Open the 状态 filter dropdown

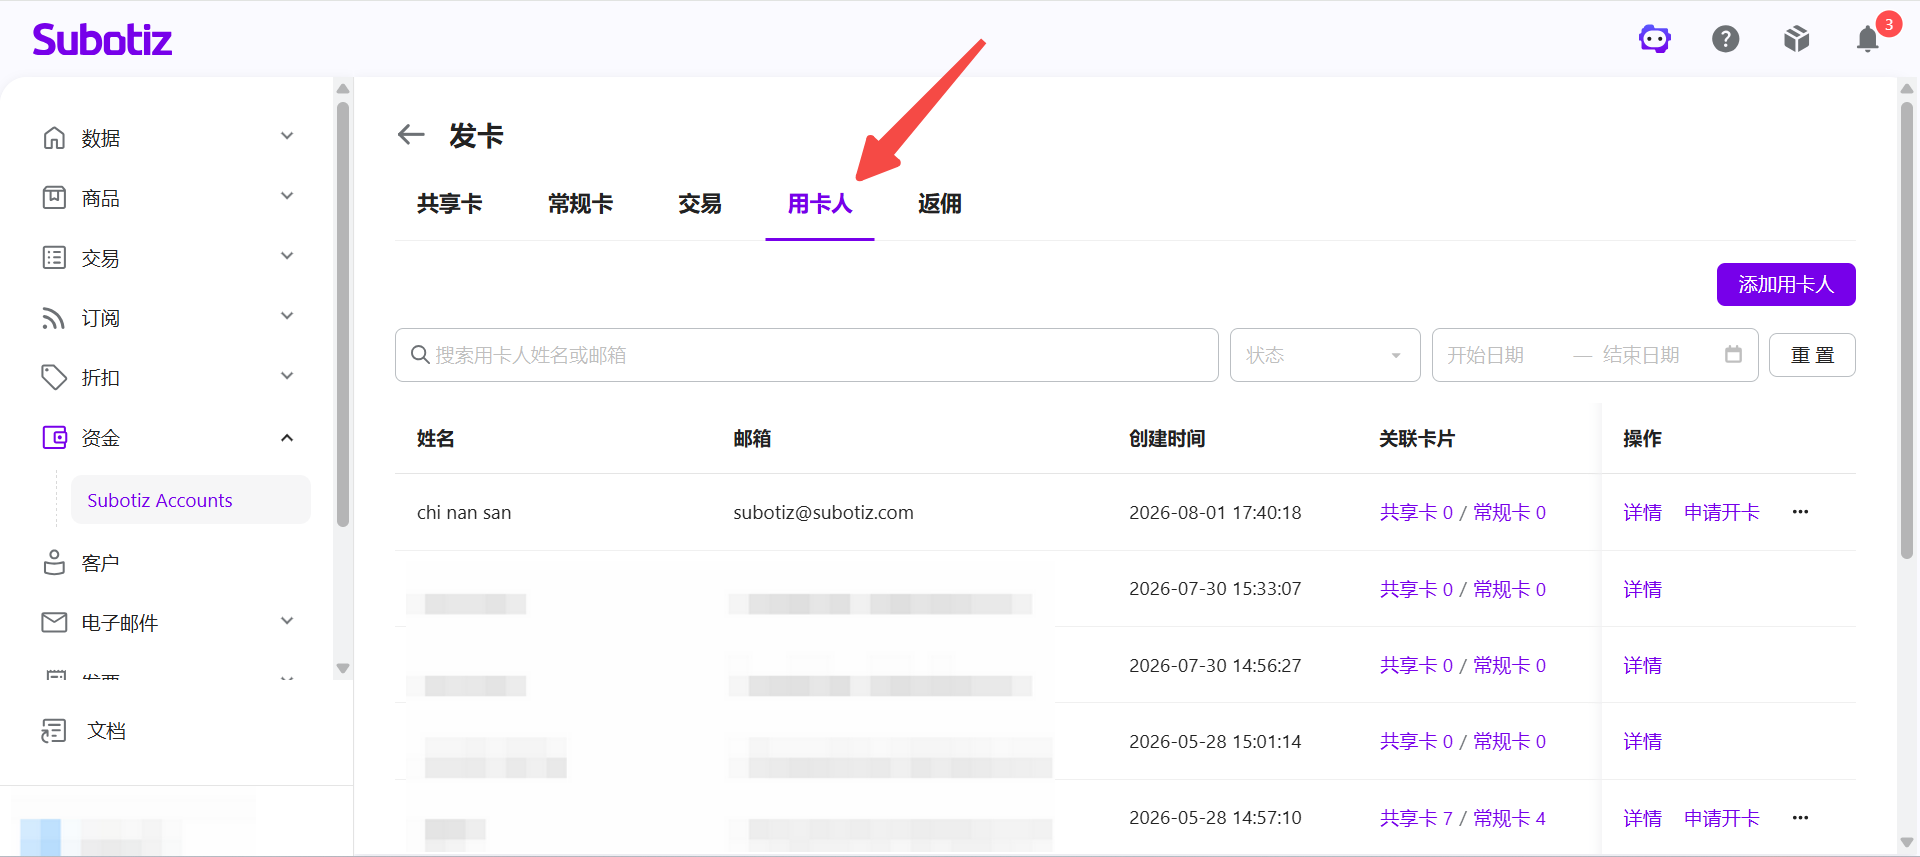pos(1325,355)
